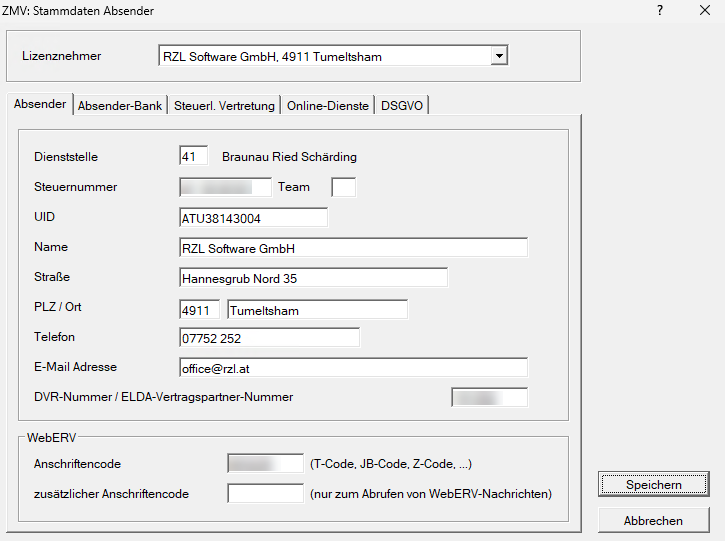Select the Name text field
725x541 pixels.
[353, 247]
